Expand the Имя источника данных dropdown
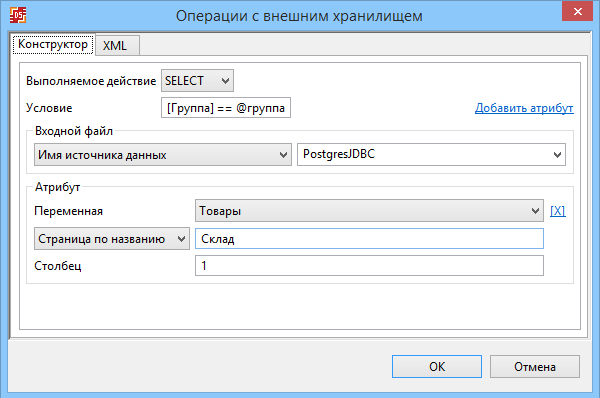Viewport: 600px width, 398px height. [163, 155]
